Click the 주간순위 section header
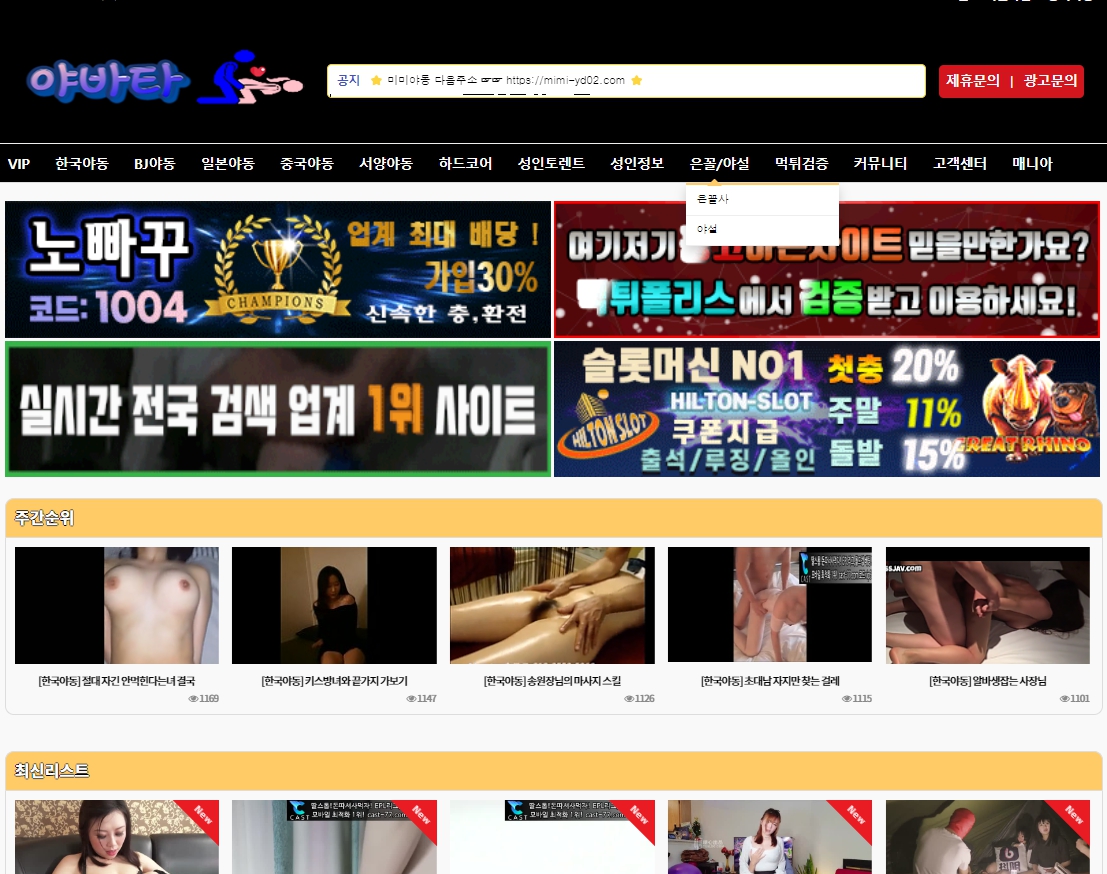 (x=44, y=518)
